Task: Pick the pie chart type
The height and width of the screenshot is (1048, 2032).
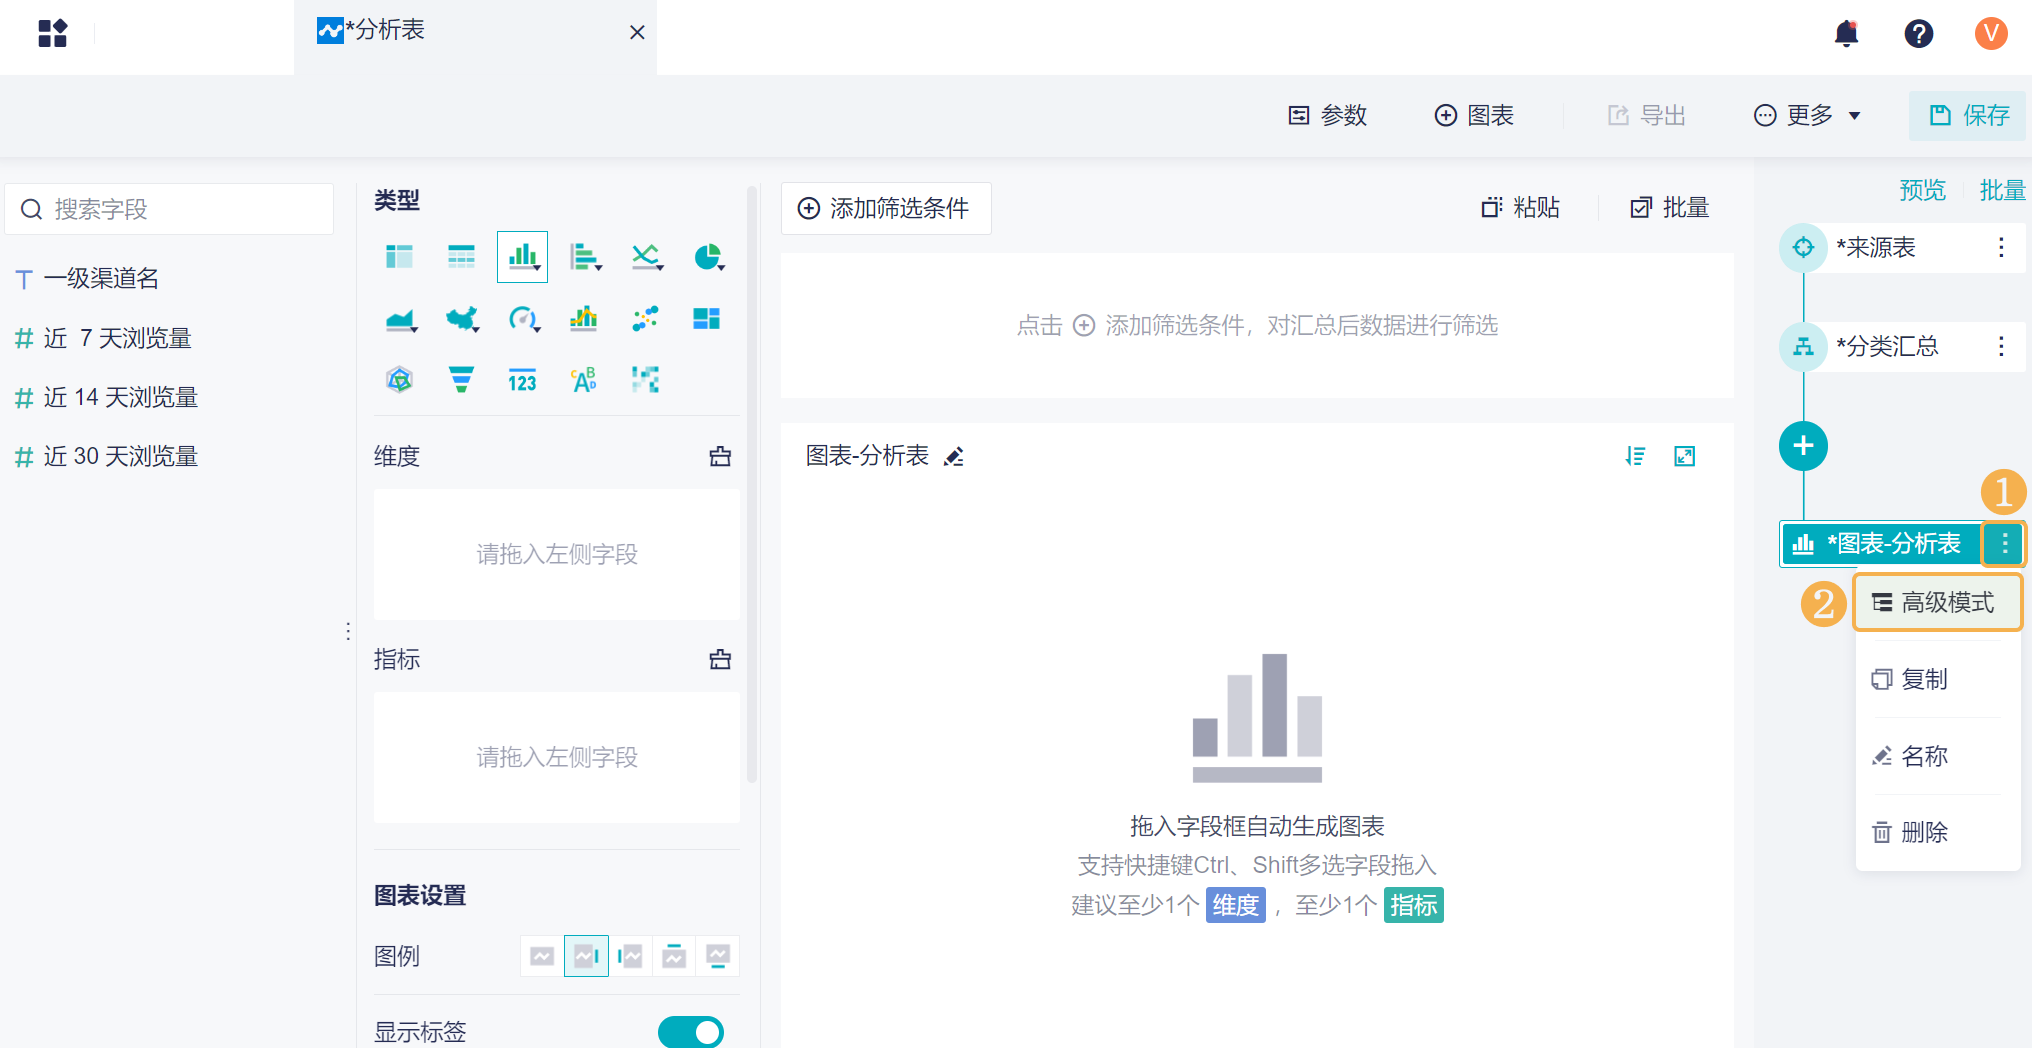Action: (708, 257)
